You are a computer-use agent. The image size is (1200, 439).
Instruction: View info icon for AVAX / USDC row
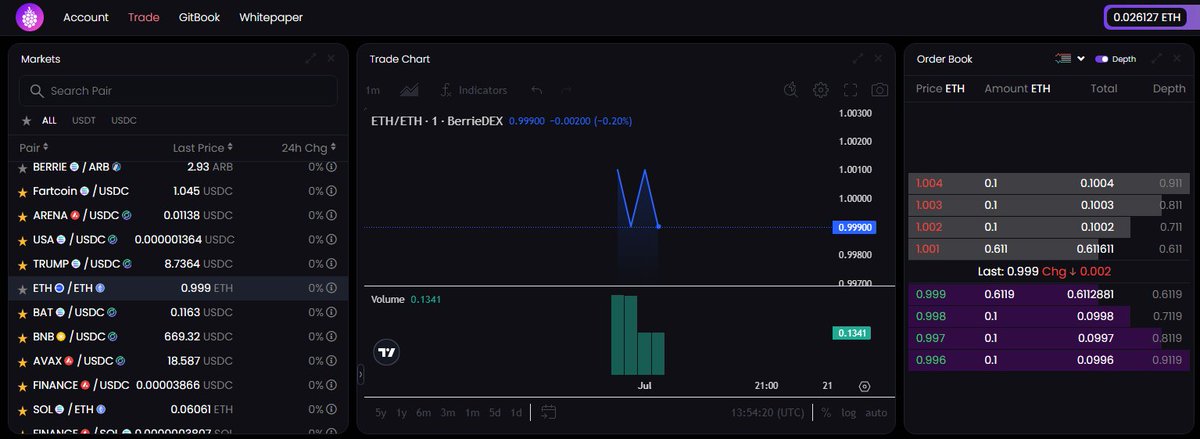click(x=331, y=361)
